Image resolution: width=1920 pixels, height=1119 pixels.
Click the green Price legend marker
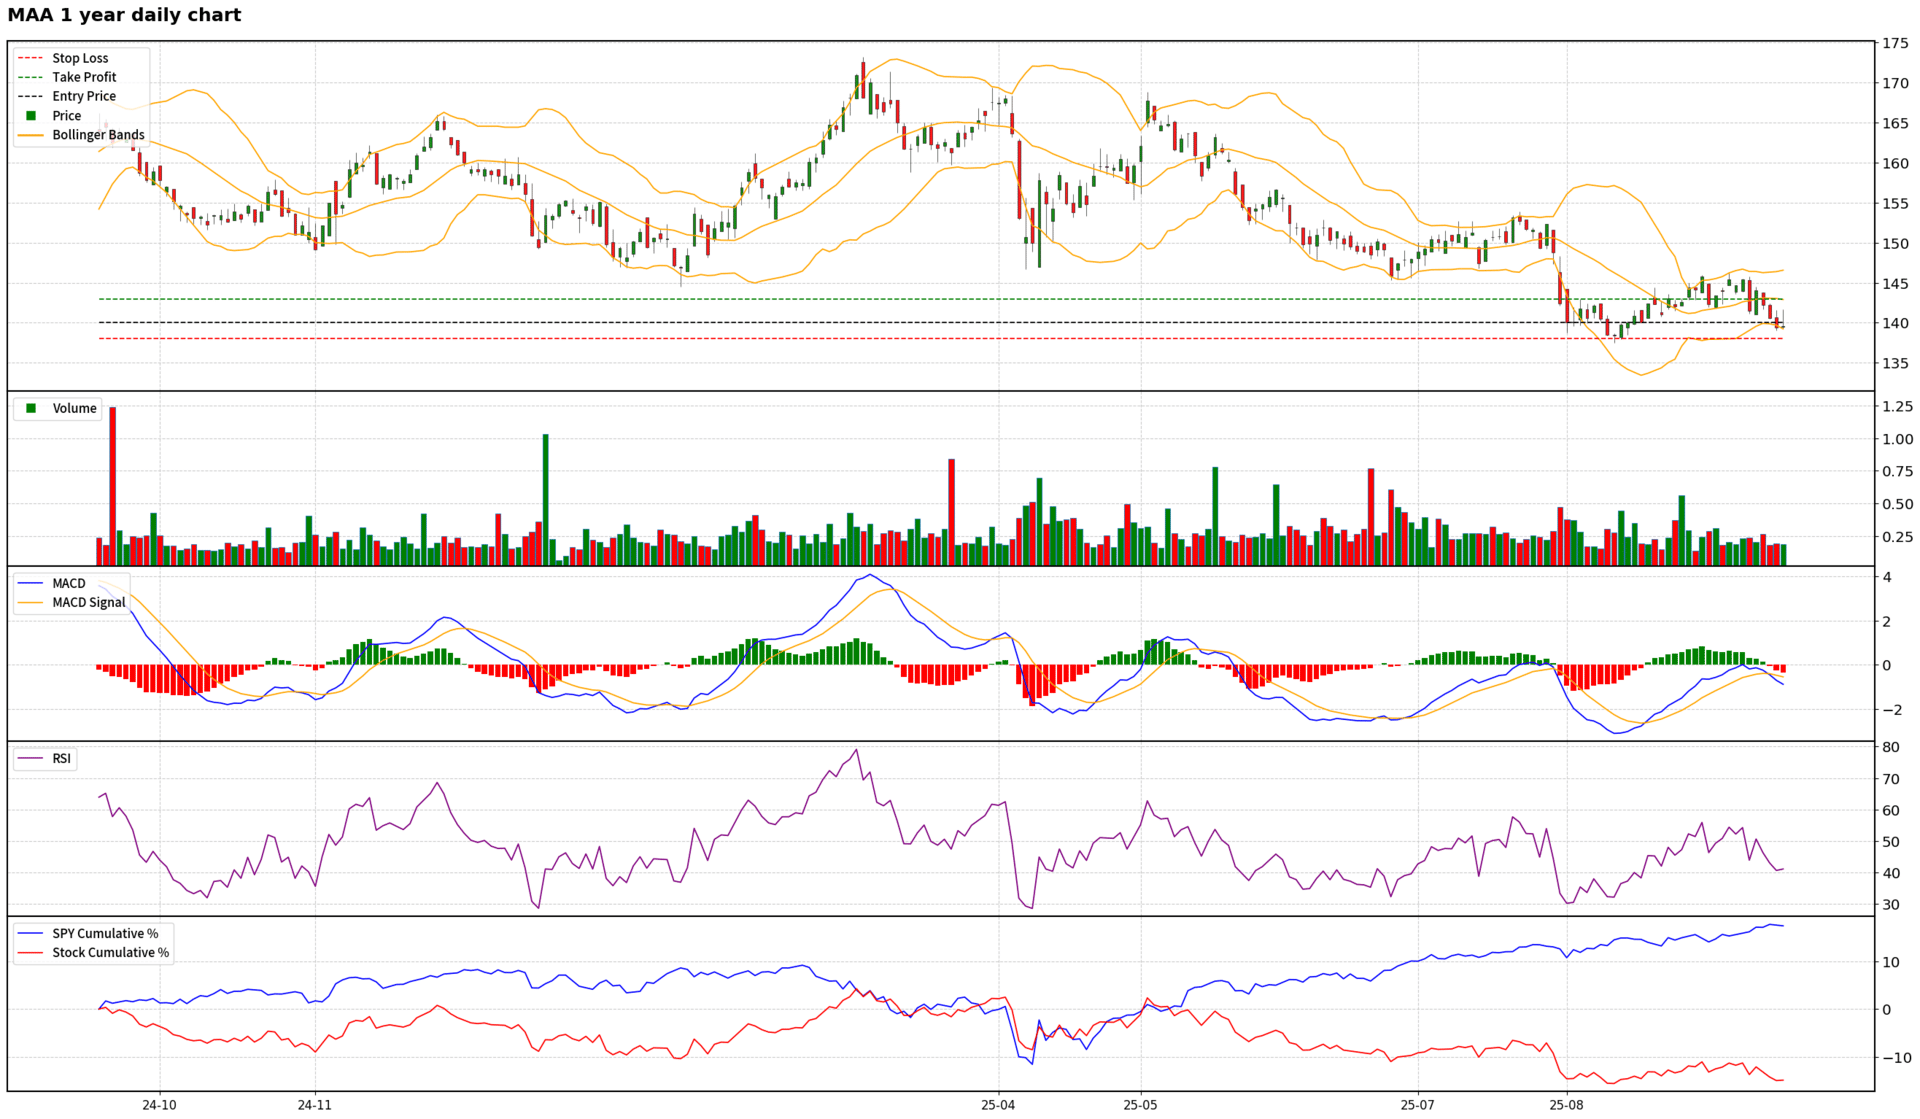31,116
